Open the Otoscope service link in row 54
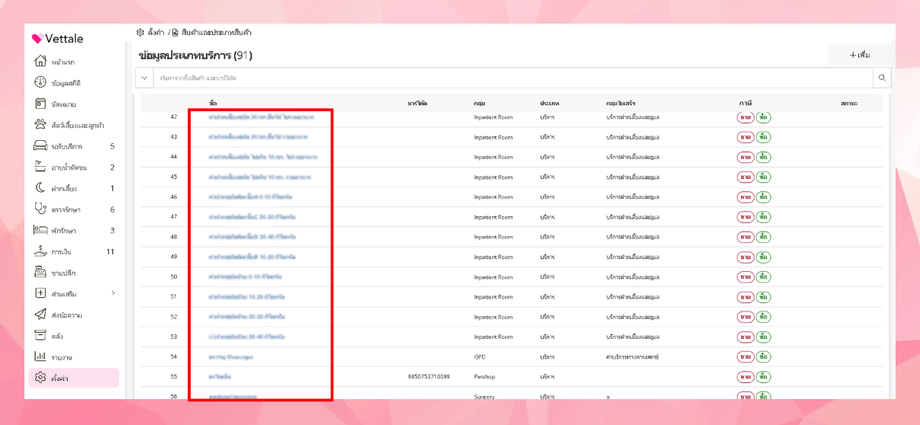 pos(231,357)
